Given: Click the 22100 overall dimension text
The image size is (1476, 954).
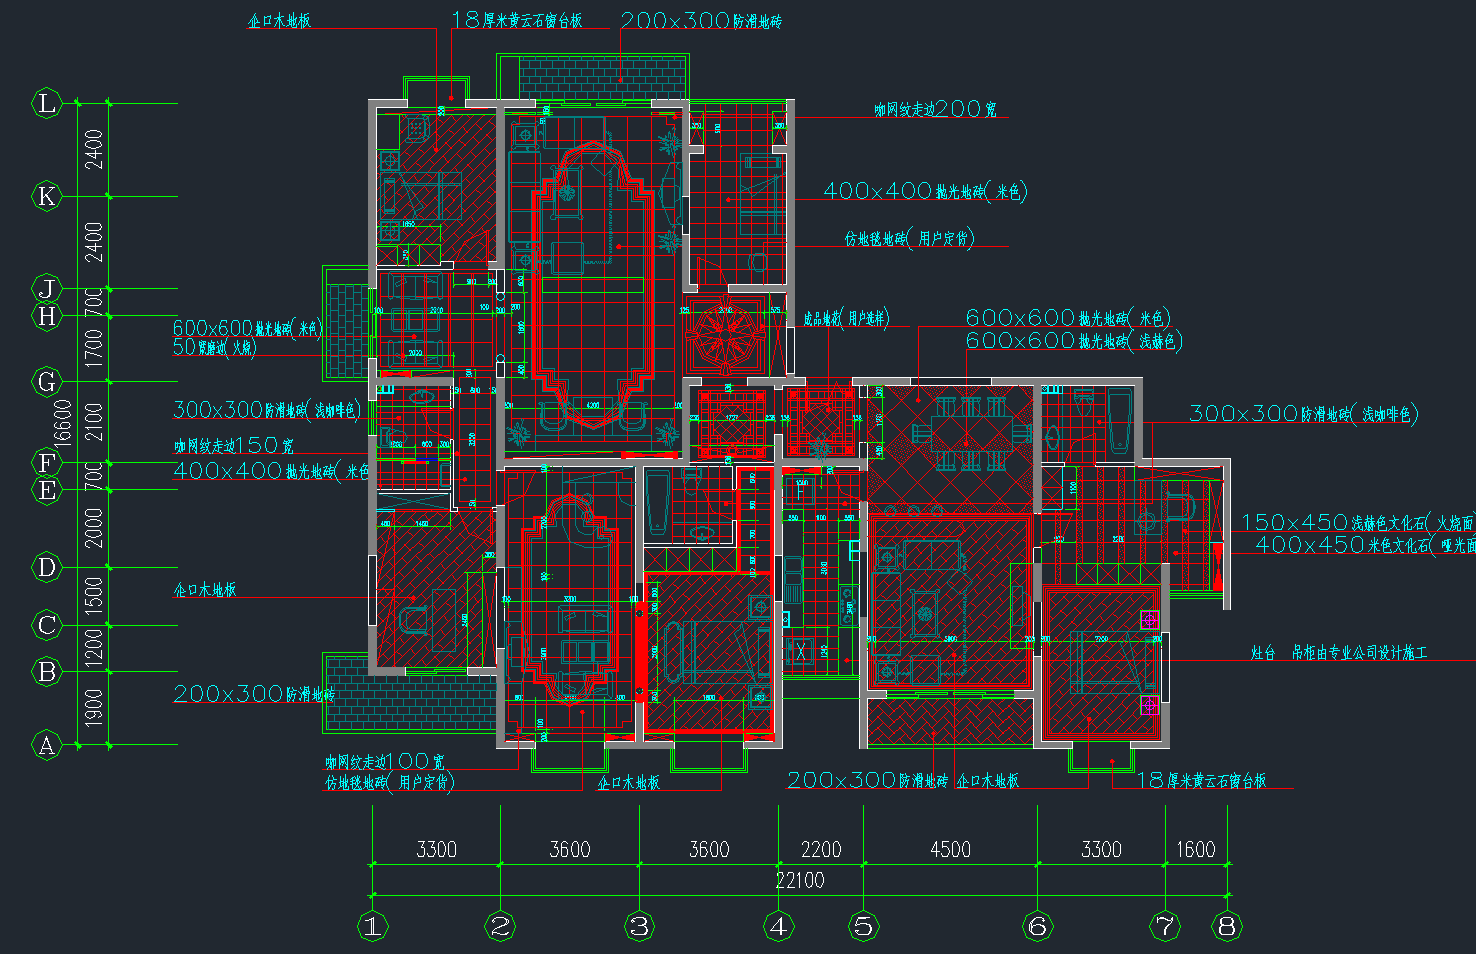Looking at the screenshot, I should tap(800, 880).
